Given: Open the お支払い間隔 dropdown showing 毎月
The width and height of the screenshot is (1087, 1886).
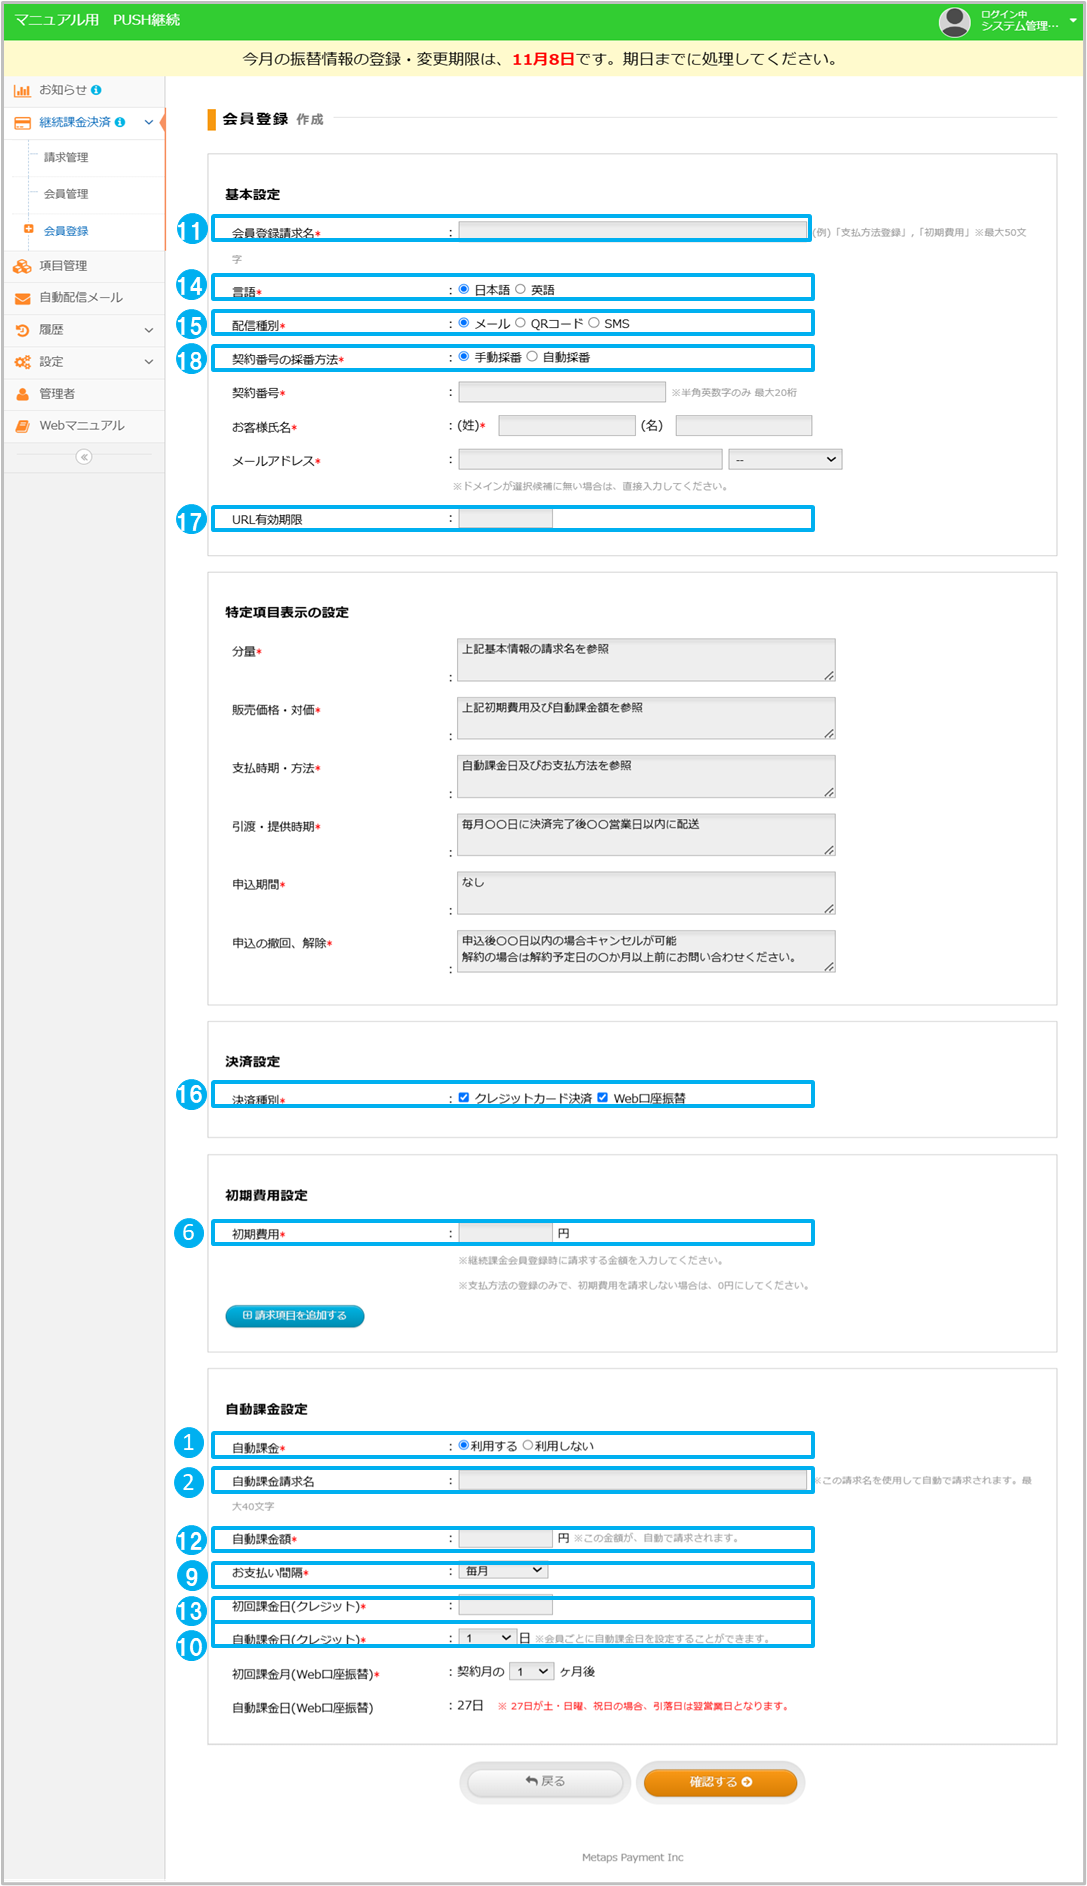Looking at the screenshot, I should (x=503, y=1571).
